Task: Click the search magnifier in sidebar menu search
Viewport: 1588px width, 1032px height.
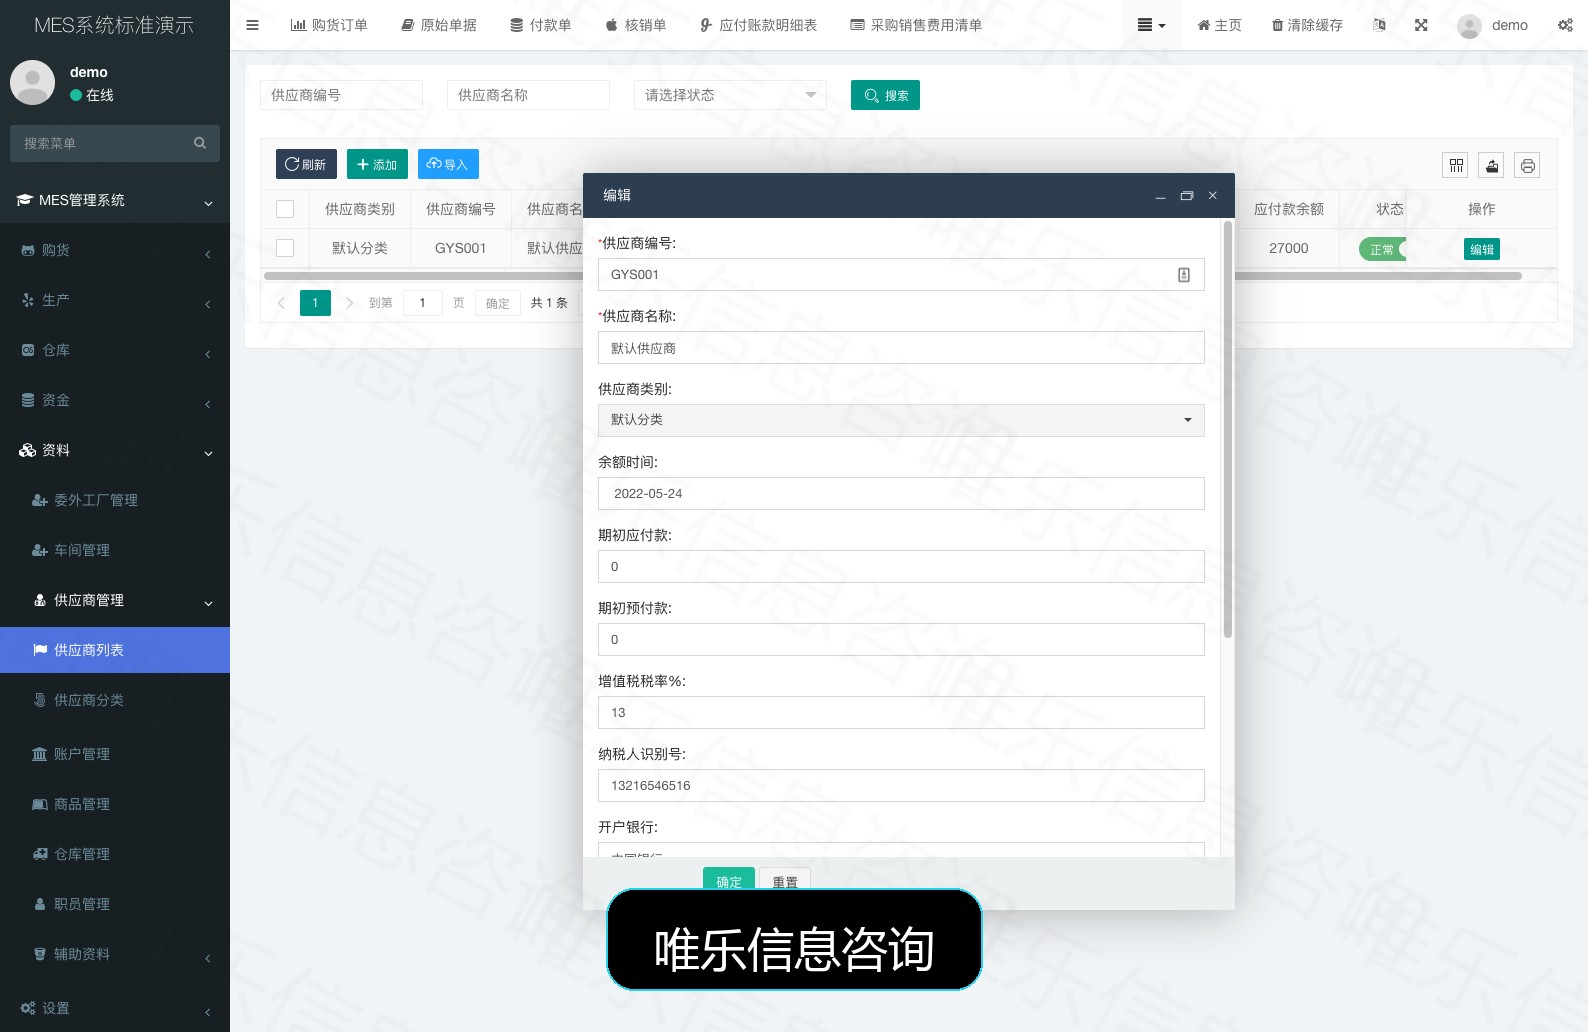Action: tap(200, 143)
